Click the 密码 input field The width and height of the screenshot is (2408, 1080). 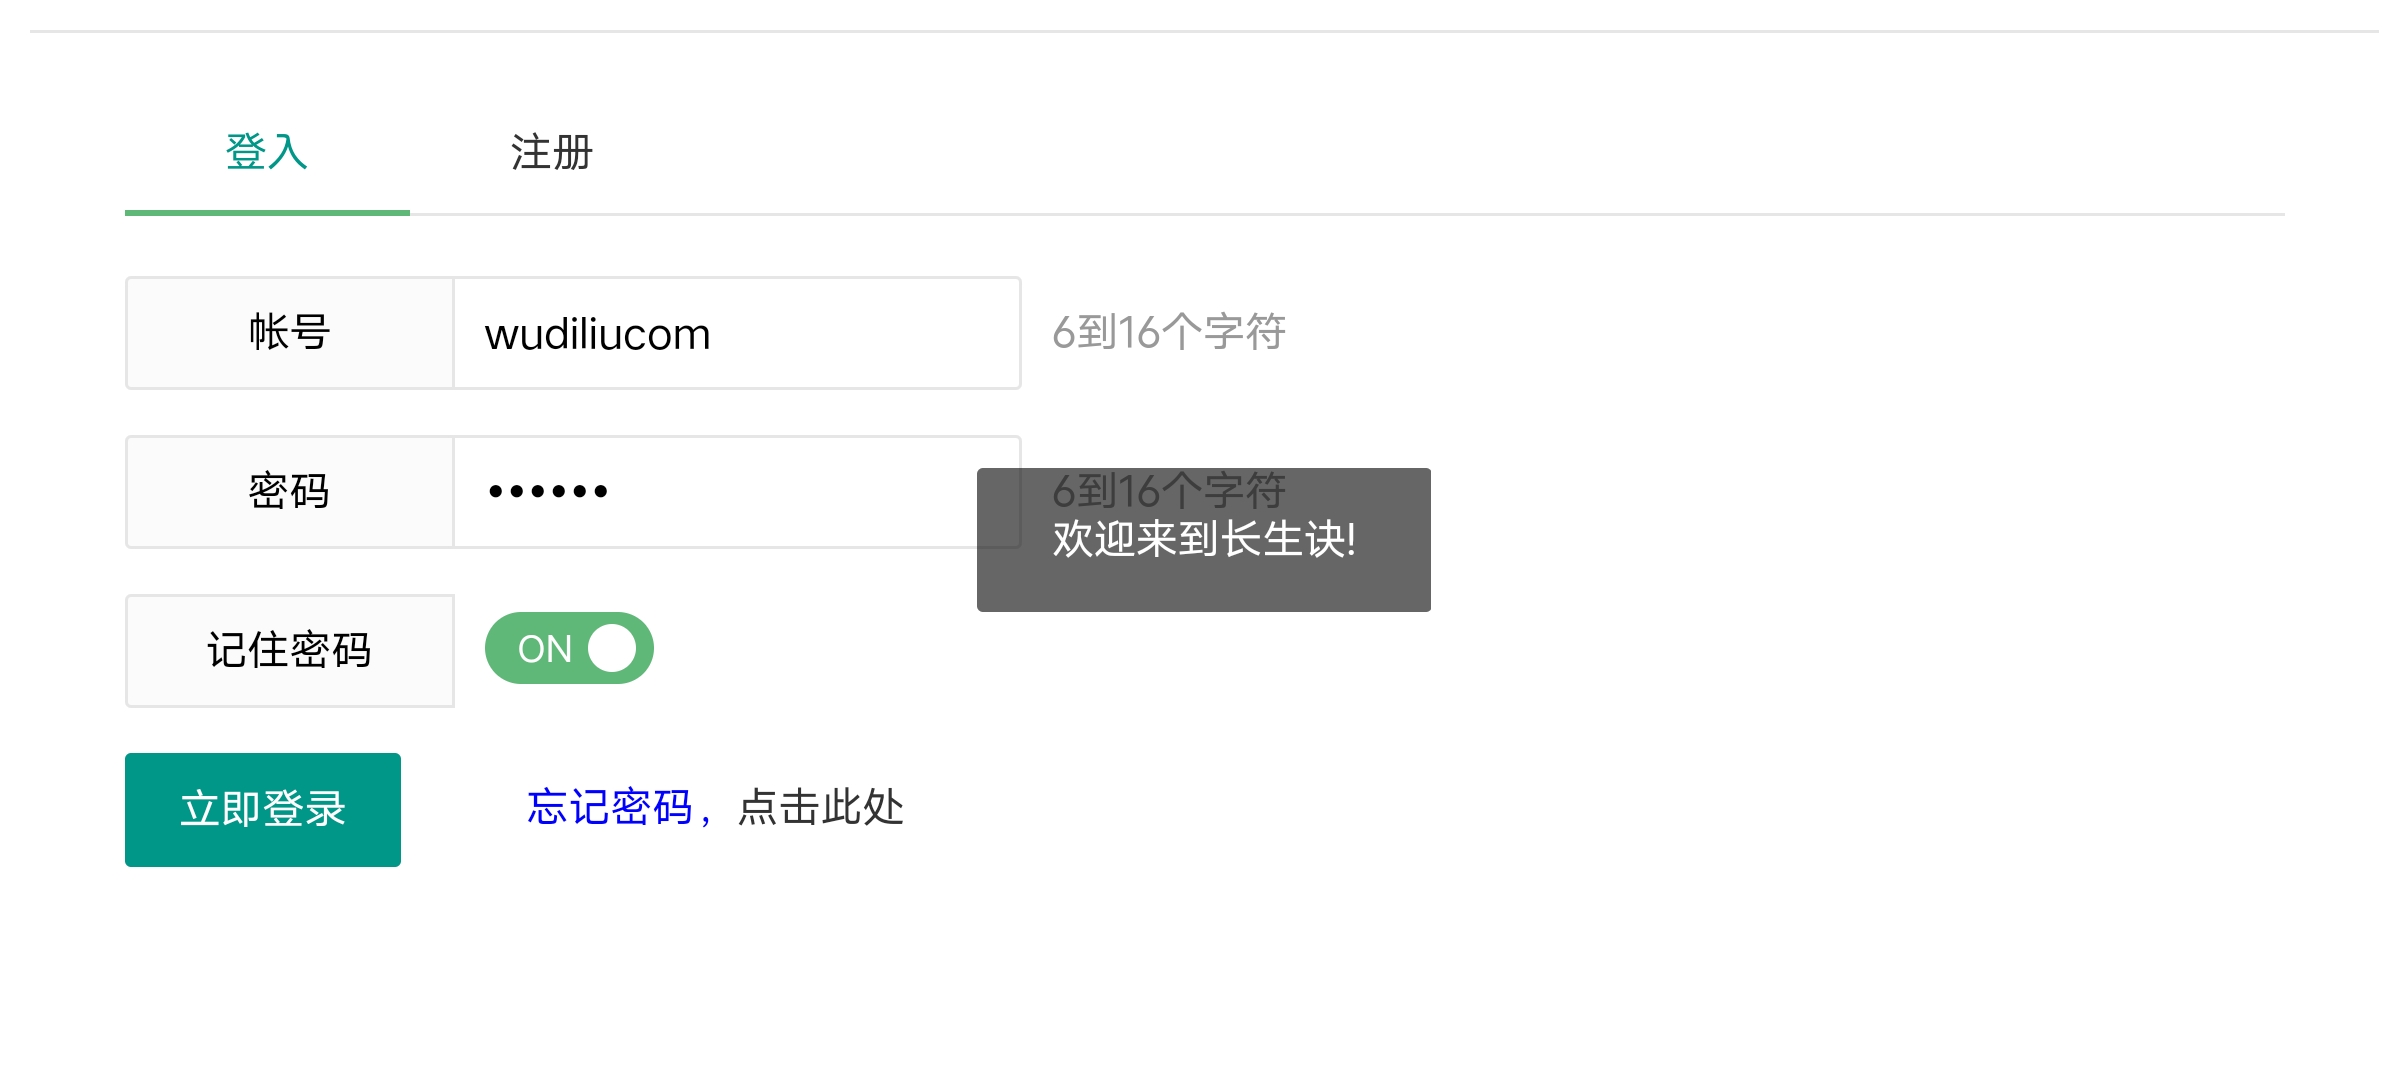[739, 490]
